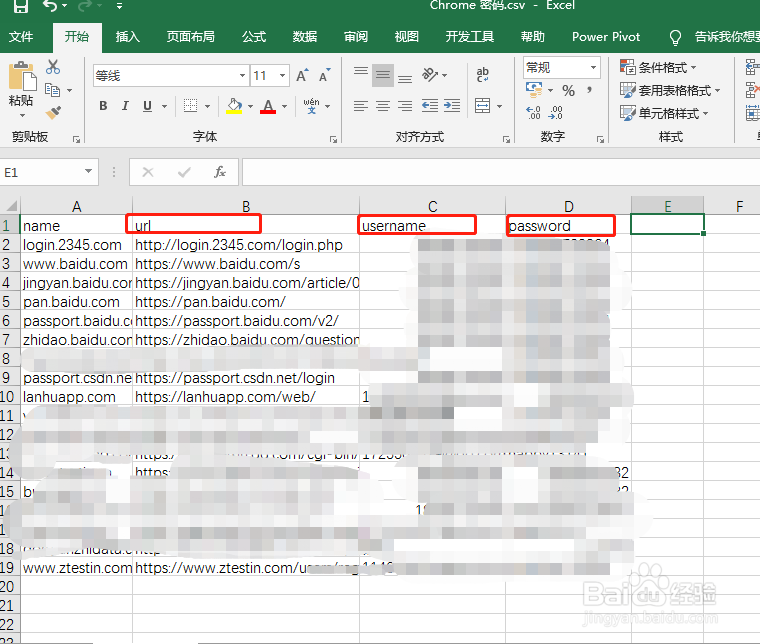Switch to 开发工具 Developer tab
The height and width of the screenshot is (644, 760).
click(470, 37)
